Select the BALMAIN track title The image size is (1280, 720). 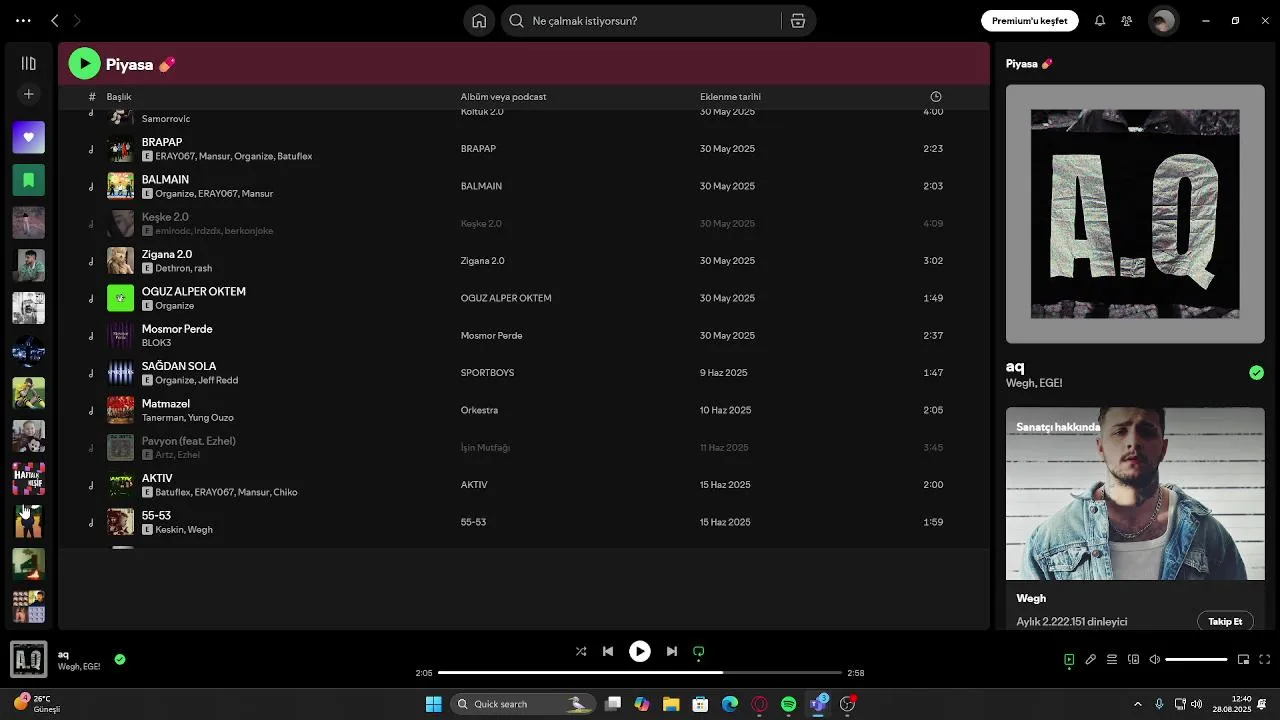point(165,180)
